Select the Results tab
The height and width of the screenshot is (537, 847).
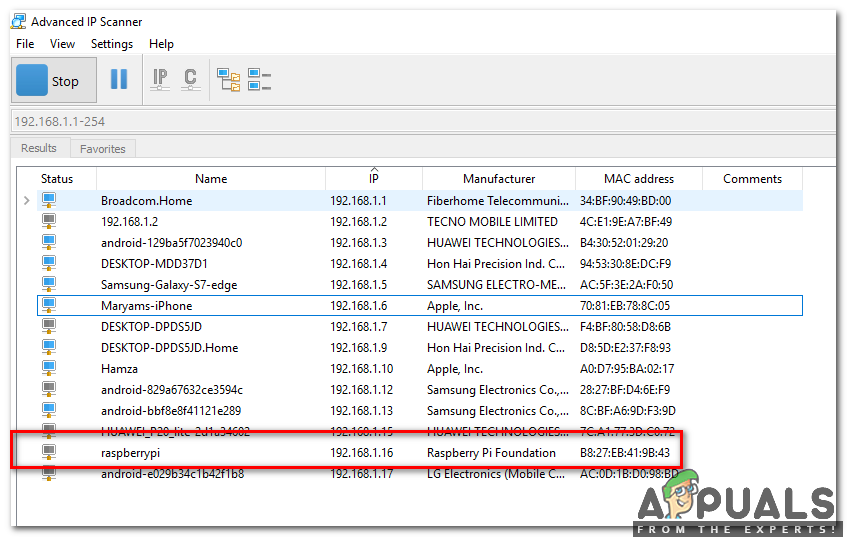click(x=39, y=148)
